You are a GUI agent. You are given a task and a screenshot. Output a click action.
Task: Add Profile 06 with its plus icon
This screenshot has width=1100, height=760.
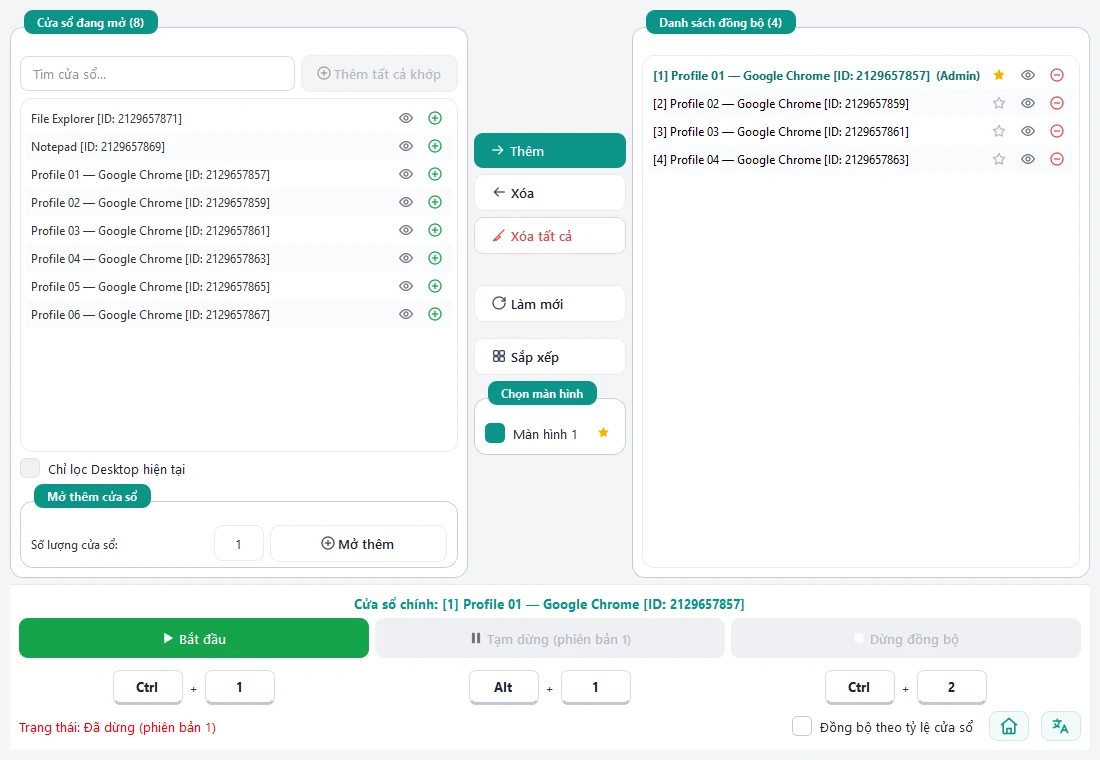(x=435, y=314)
